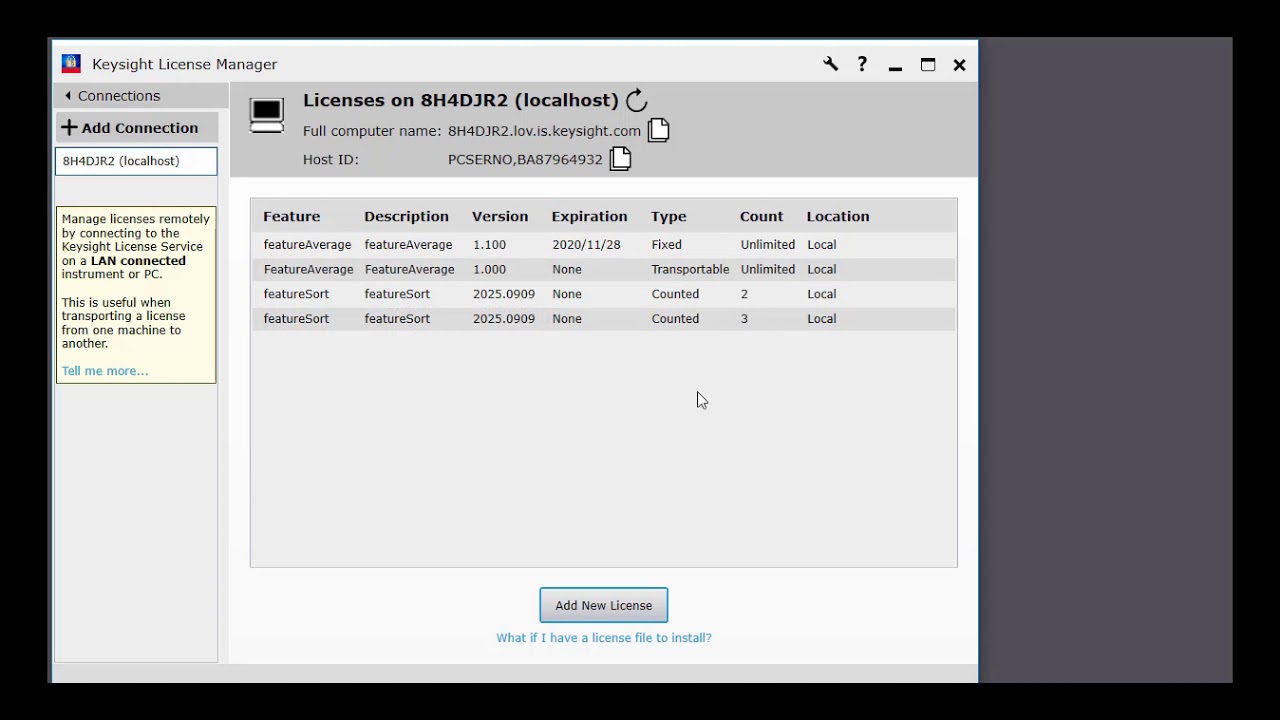Image resolution: width=1280 pixels, height=720 pixels.
Task: Sort by Location column header
Action: pyautogui.click(x=838, y=216)
